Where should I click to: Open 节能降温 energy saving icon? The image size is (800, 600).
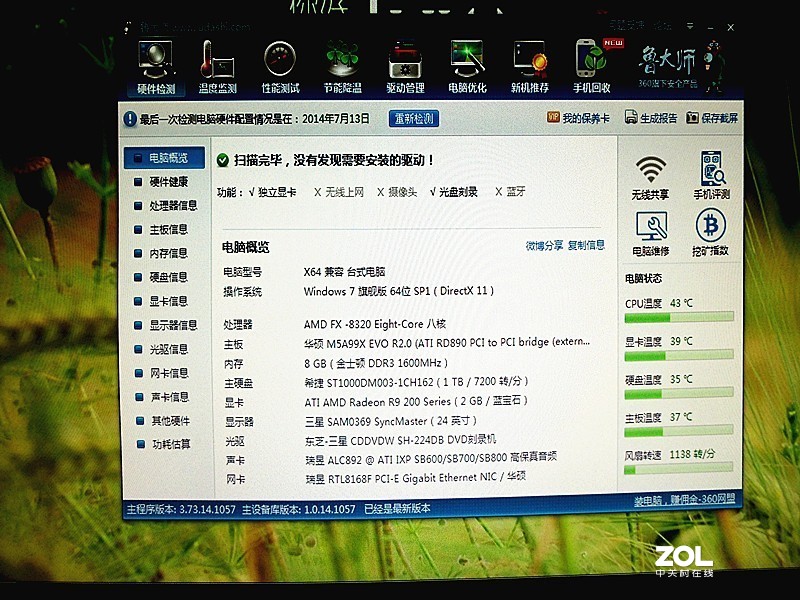342,67
